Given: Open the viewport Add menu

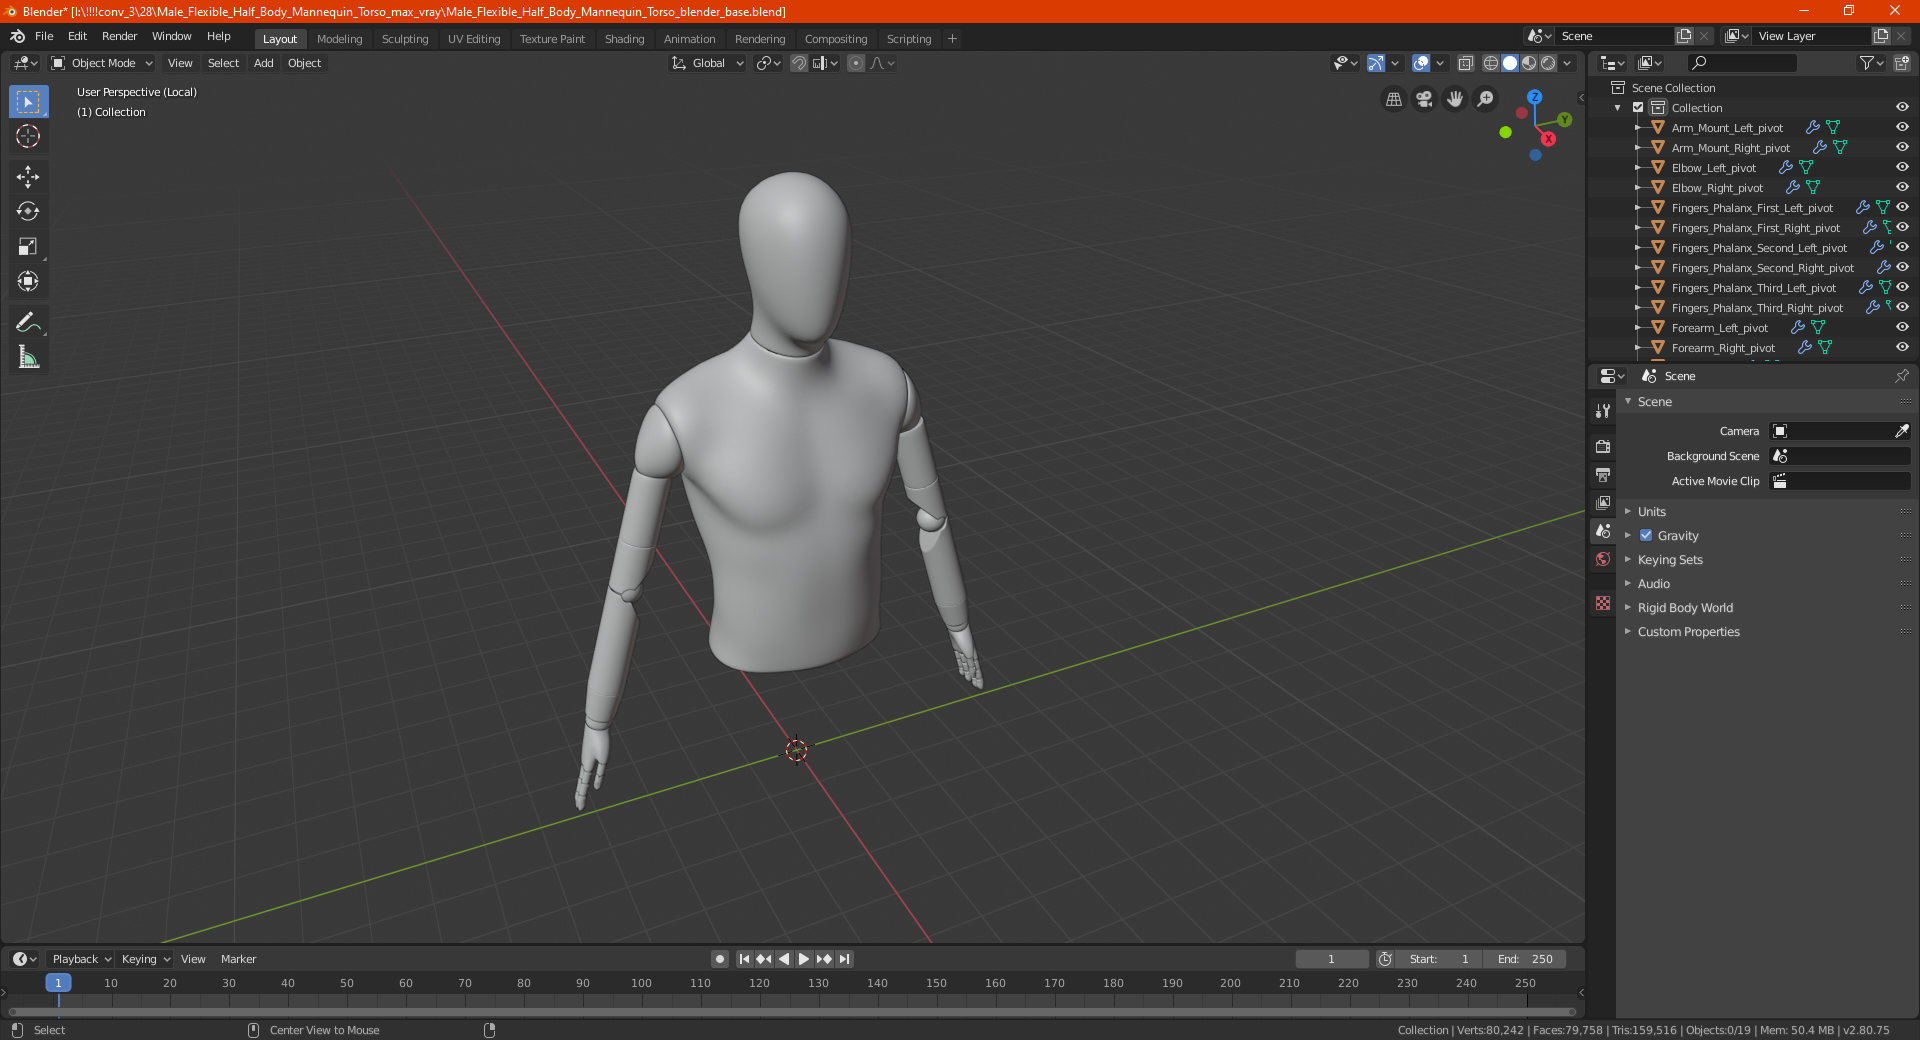Looking at the screenshot, I should pos(264,63).
